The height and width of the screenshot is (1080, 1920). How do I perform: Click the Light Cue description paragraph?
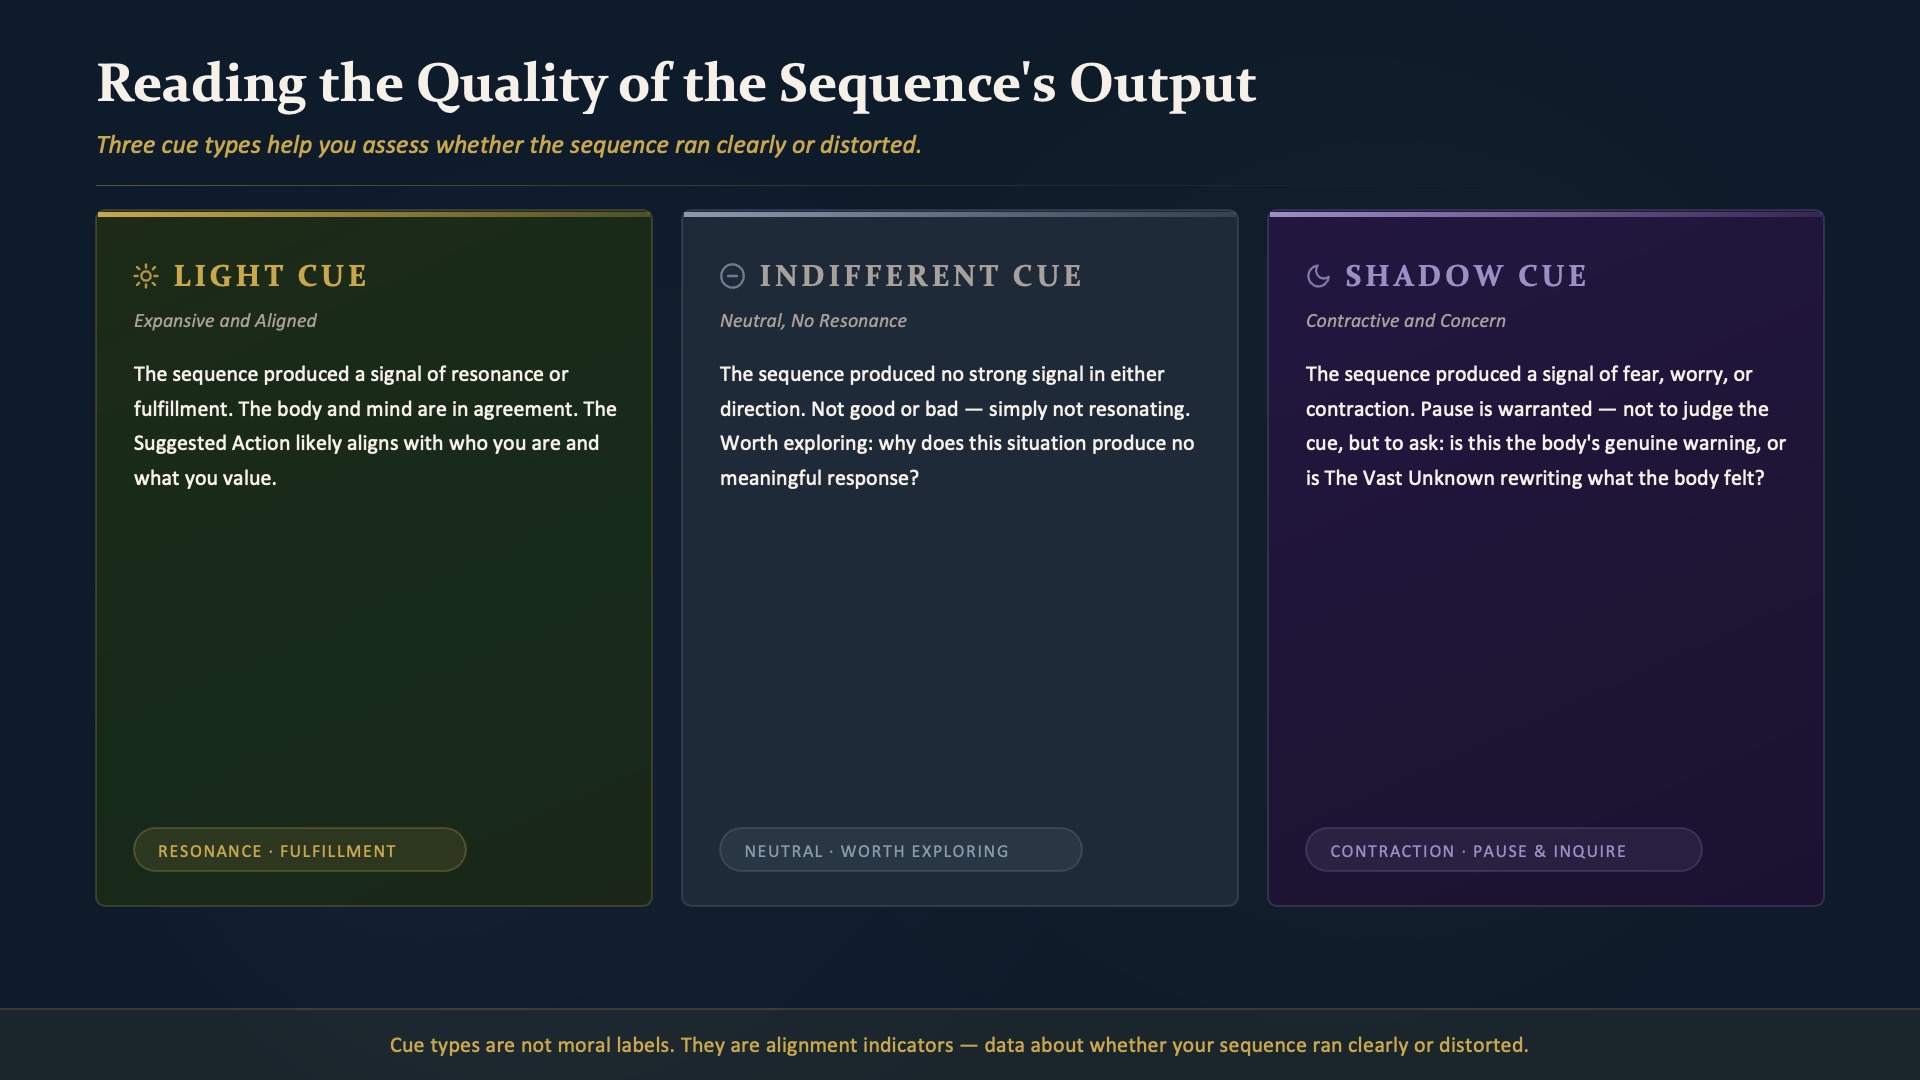point(375,426)
